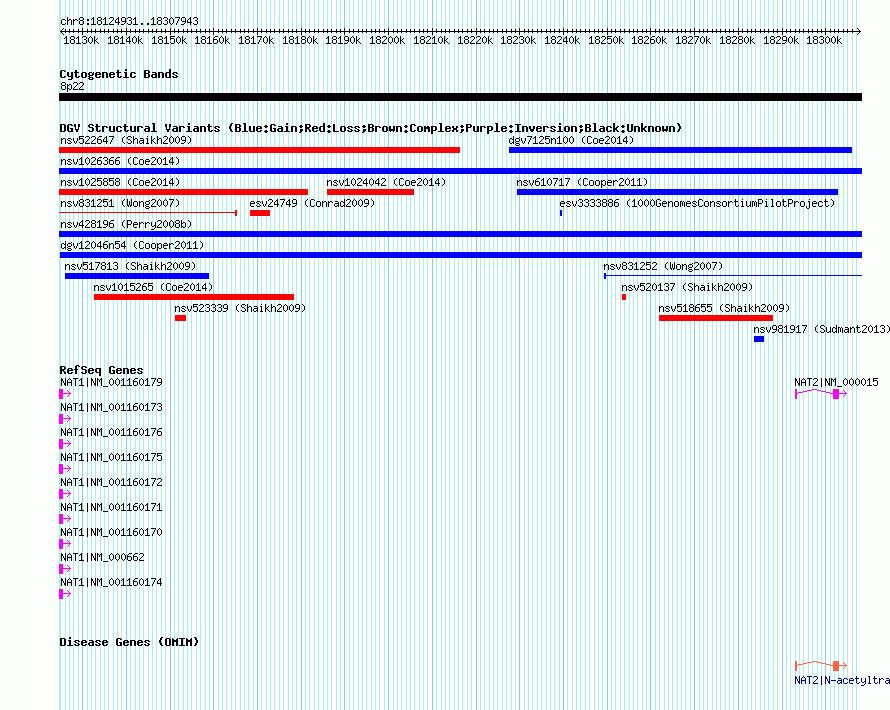Click NAT1 NM_001160170 gene glyph
This screenshot has width=890, height=710.
tap(65, 544)
